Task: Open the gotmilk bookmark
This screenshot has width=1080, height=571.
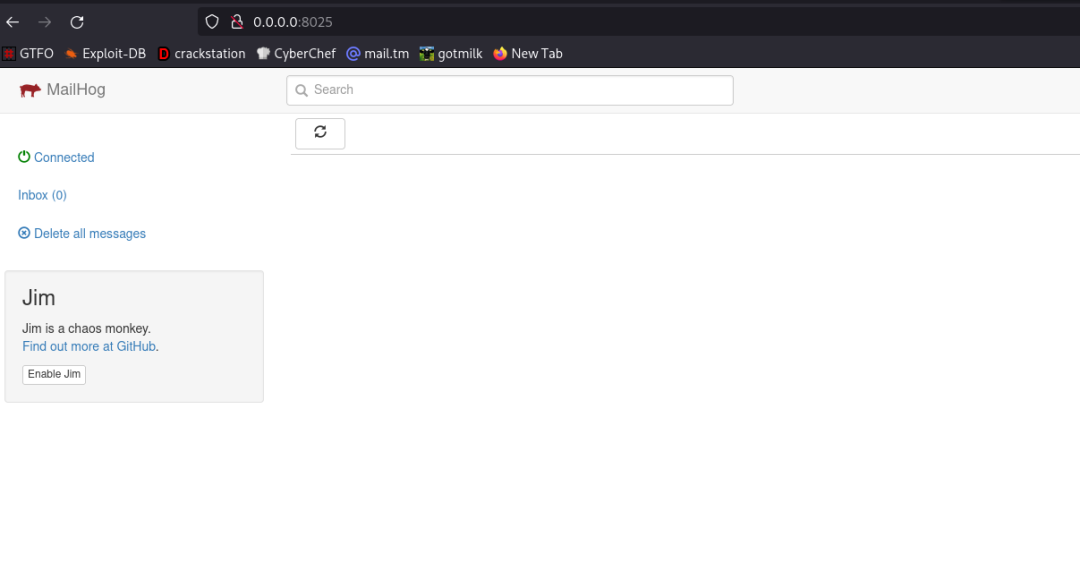Action: click(451, 54)
